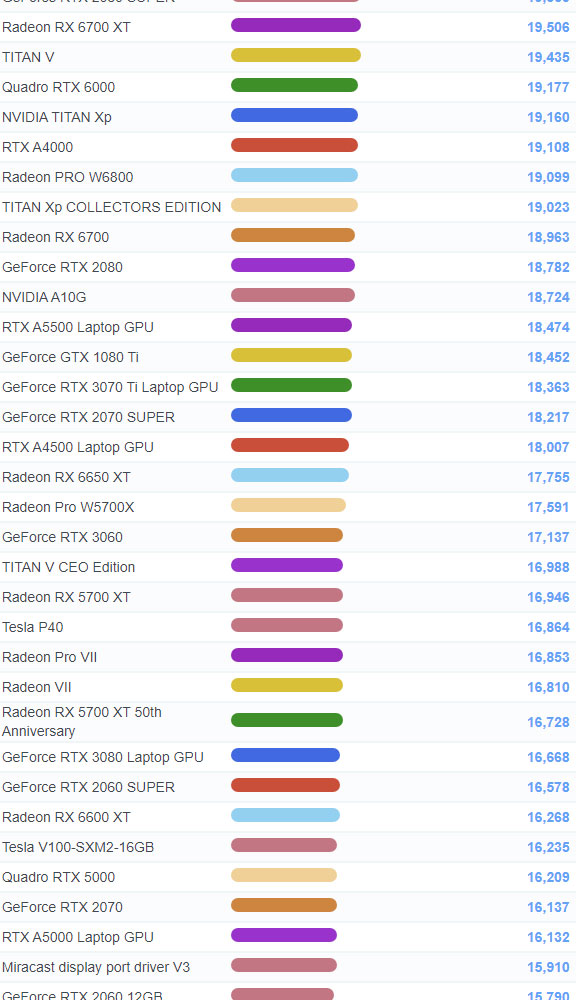Click the 19,435 score value
The height and width of the screenshot is (1000, 576).
pyautogui.click(x=548, y=57)
